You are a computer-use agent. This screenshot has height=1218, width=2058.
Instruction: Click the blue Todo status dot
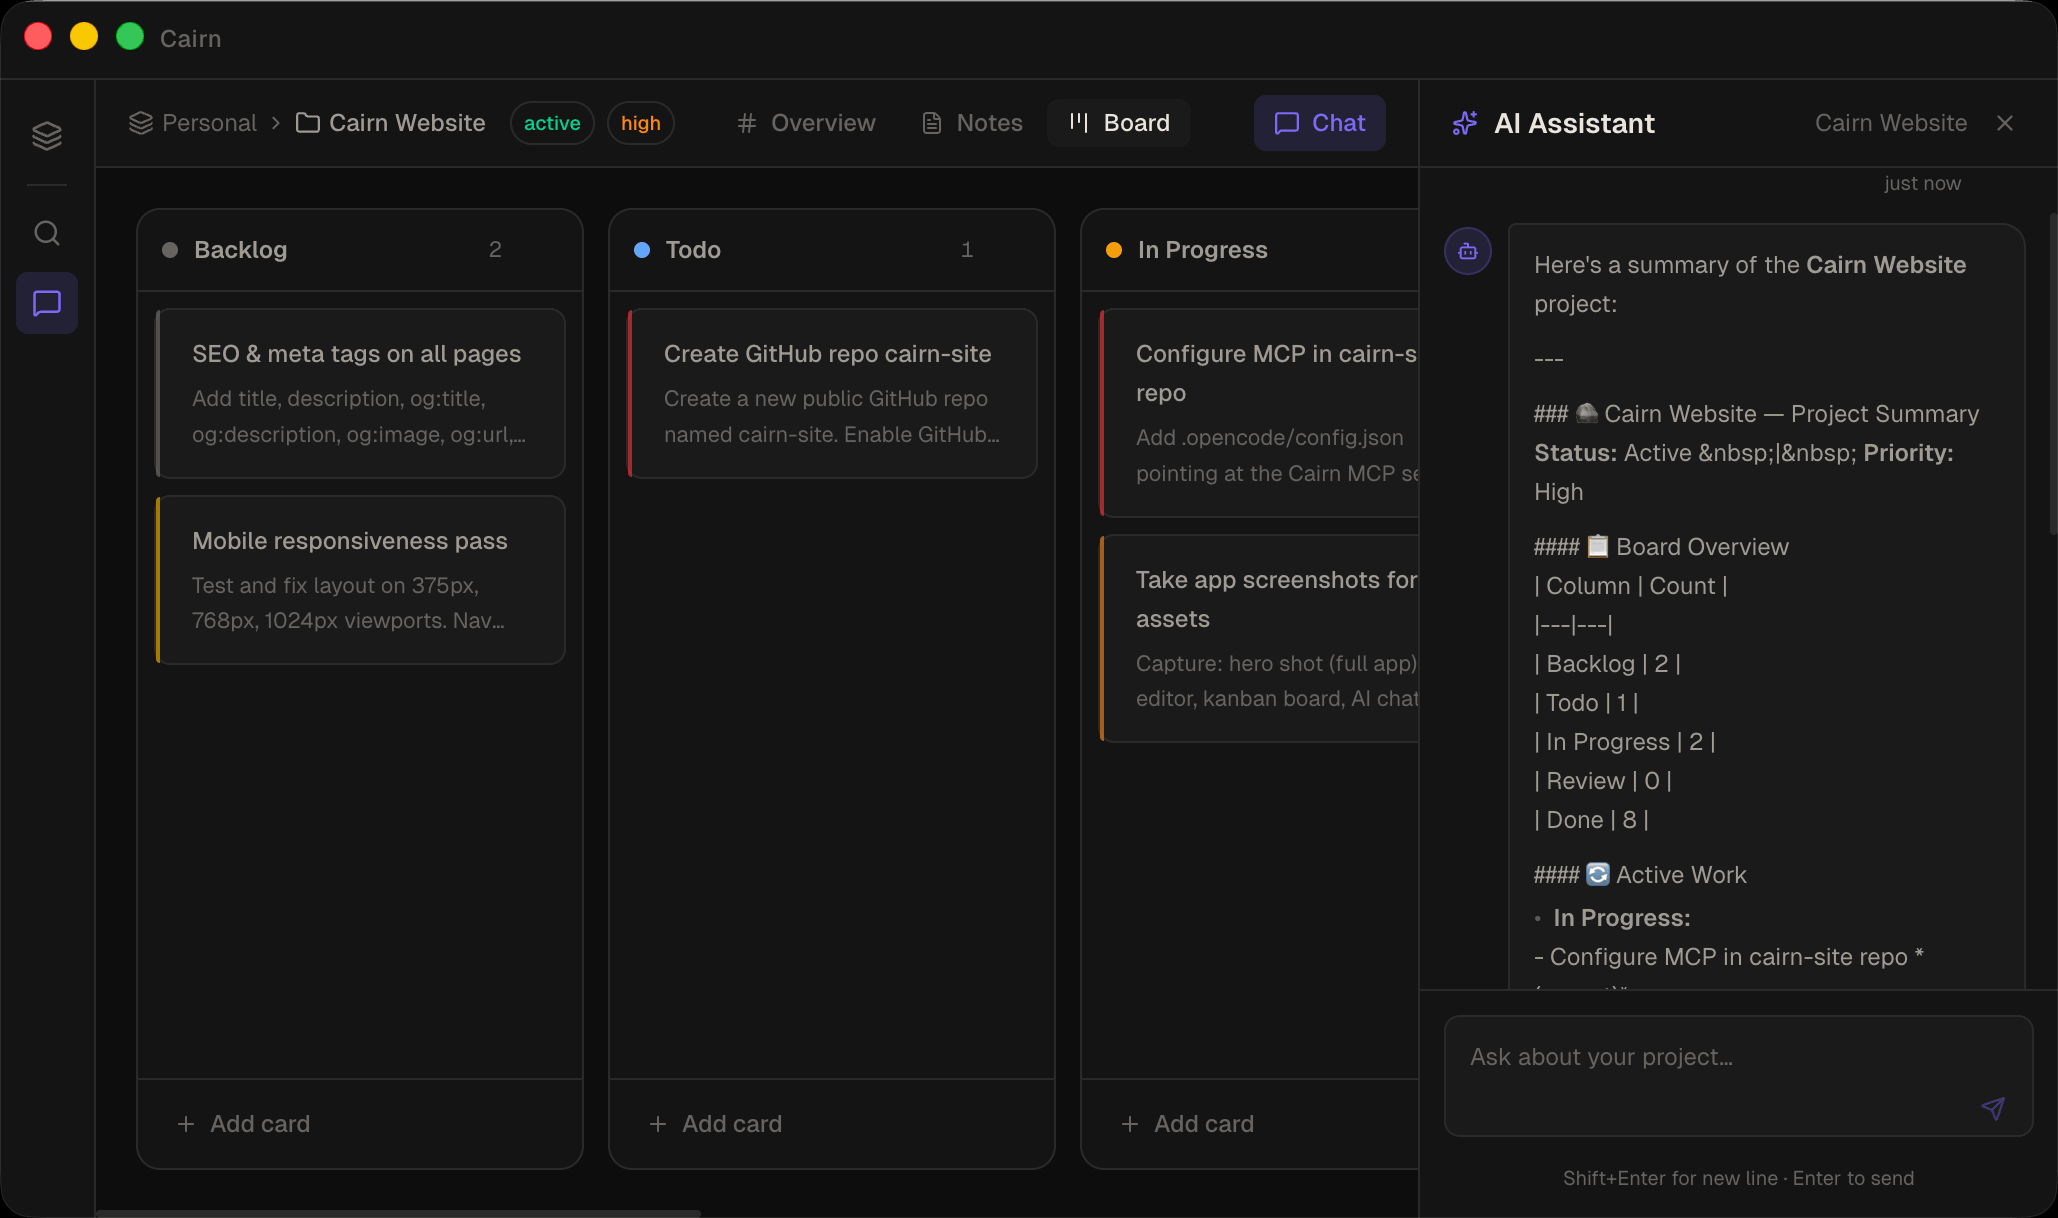pyautogui.click(x=642, y=250)
